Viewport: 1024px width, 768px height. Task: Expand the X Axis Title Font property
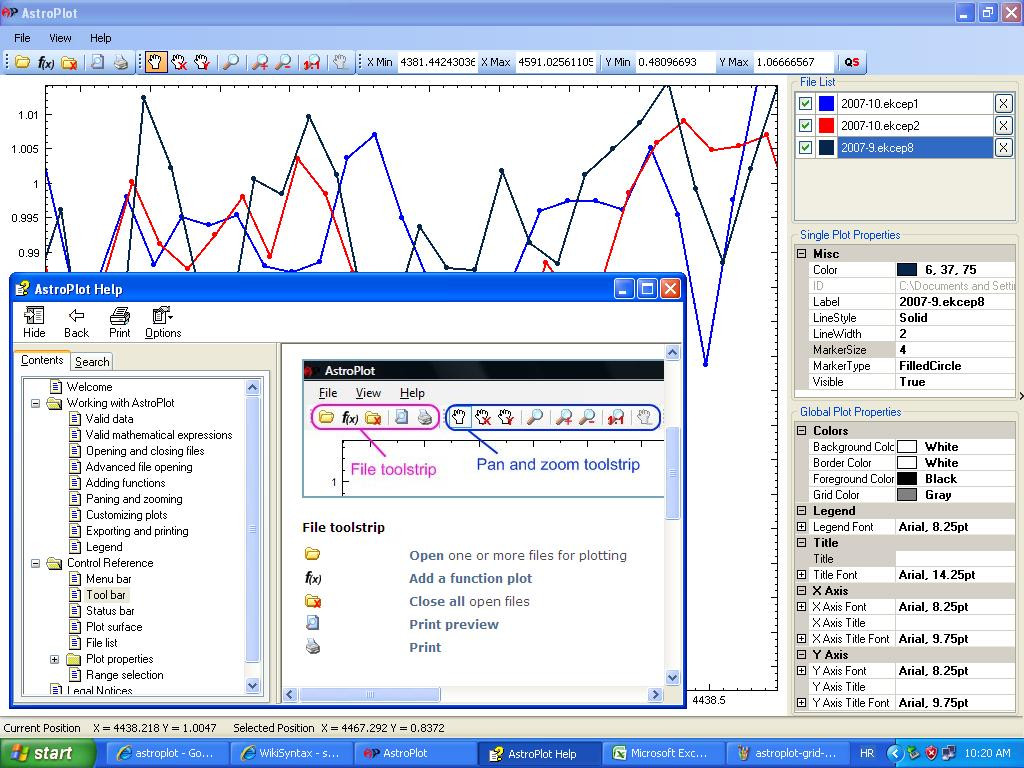(x=802, y=639)
